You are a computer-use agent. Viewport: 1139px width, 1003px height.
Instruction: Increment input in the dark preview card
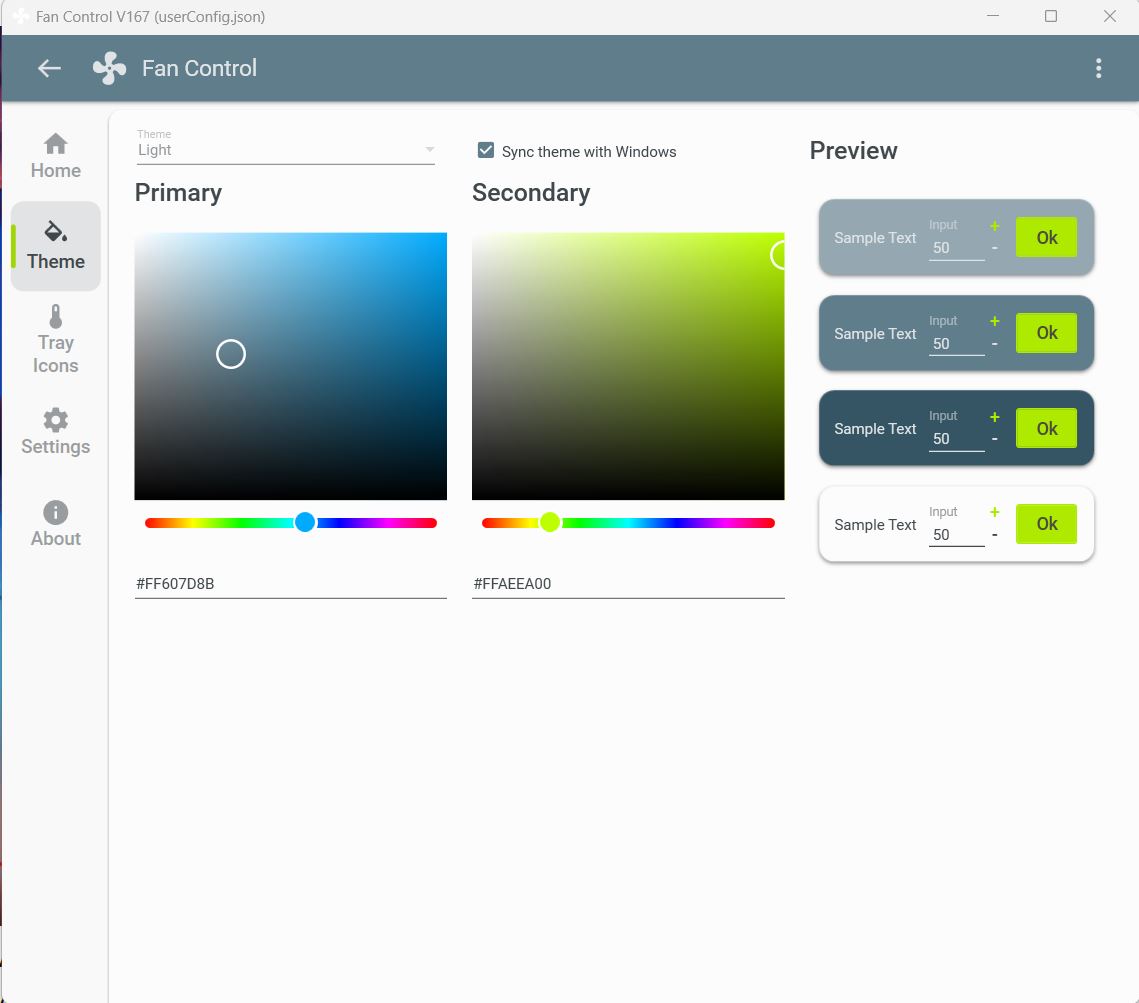point(994,417)
